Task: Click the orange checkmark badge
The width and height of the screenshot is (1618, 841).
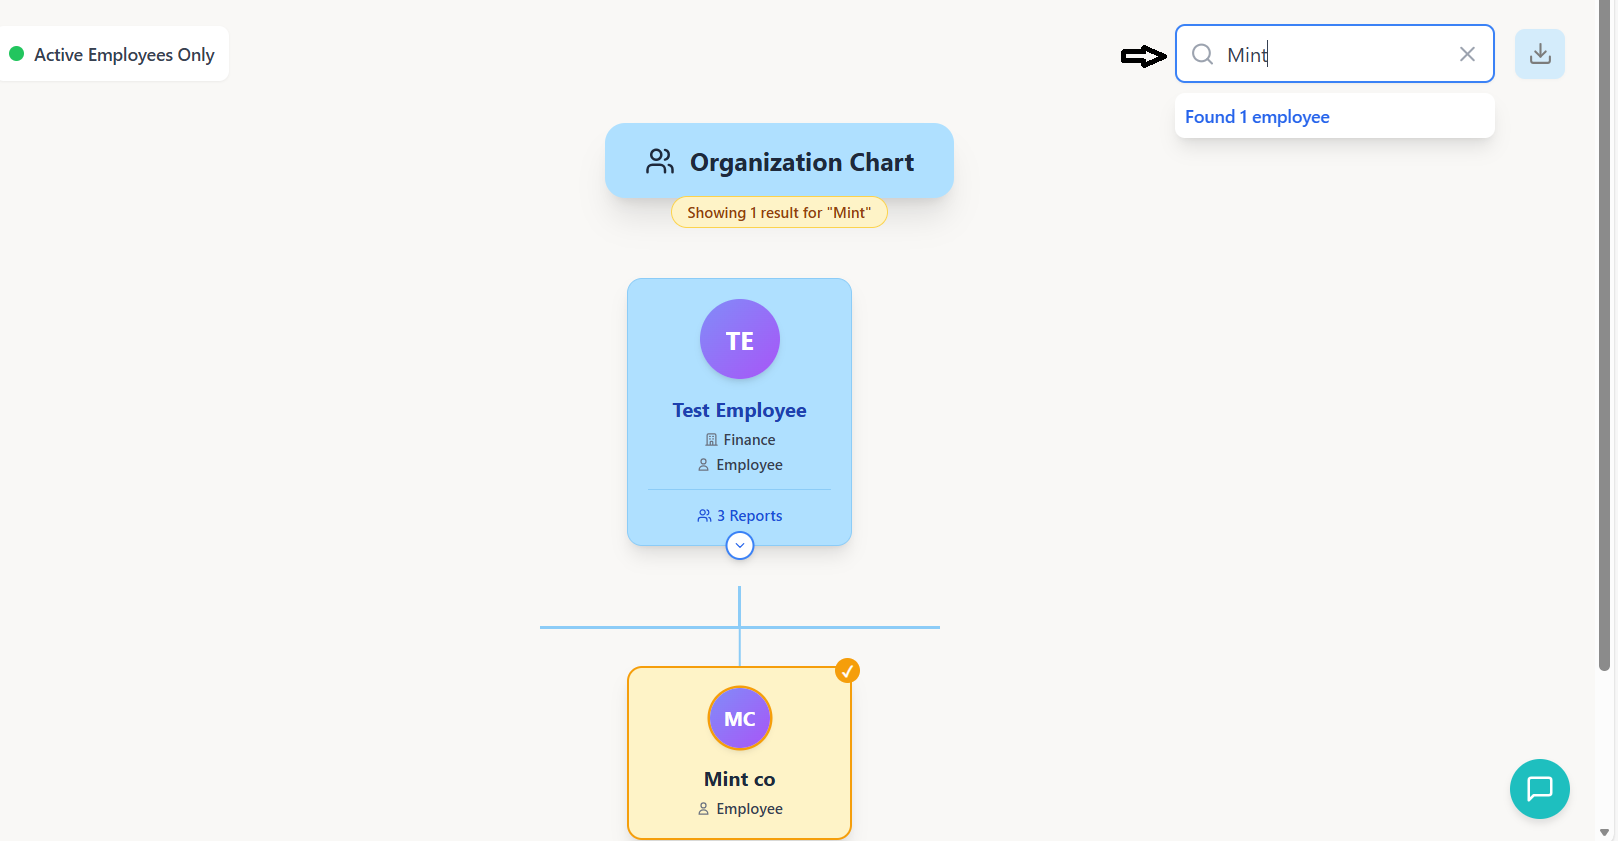Action: click(x=847, y=671)
